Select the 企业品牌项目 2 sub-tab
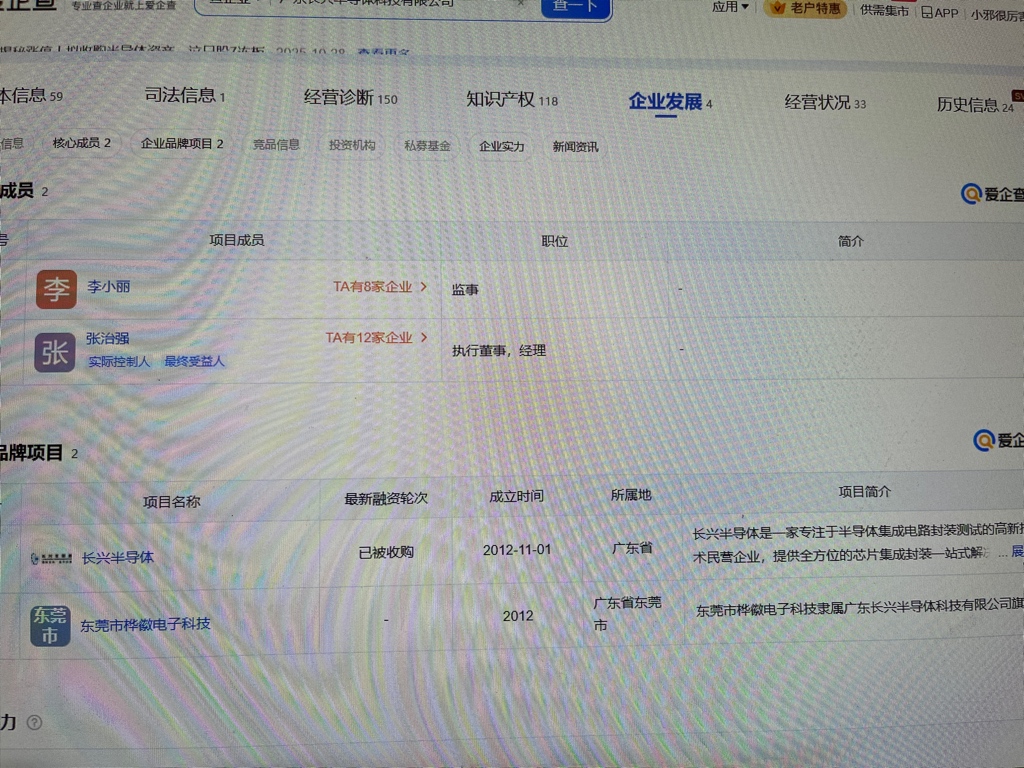Viewport: 1024px width, 768px height. 182,144
